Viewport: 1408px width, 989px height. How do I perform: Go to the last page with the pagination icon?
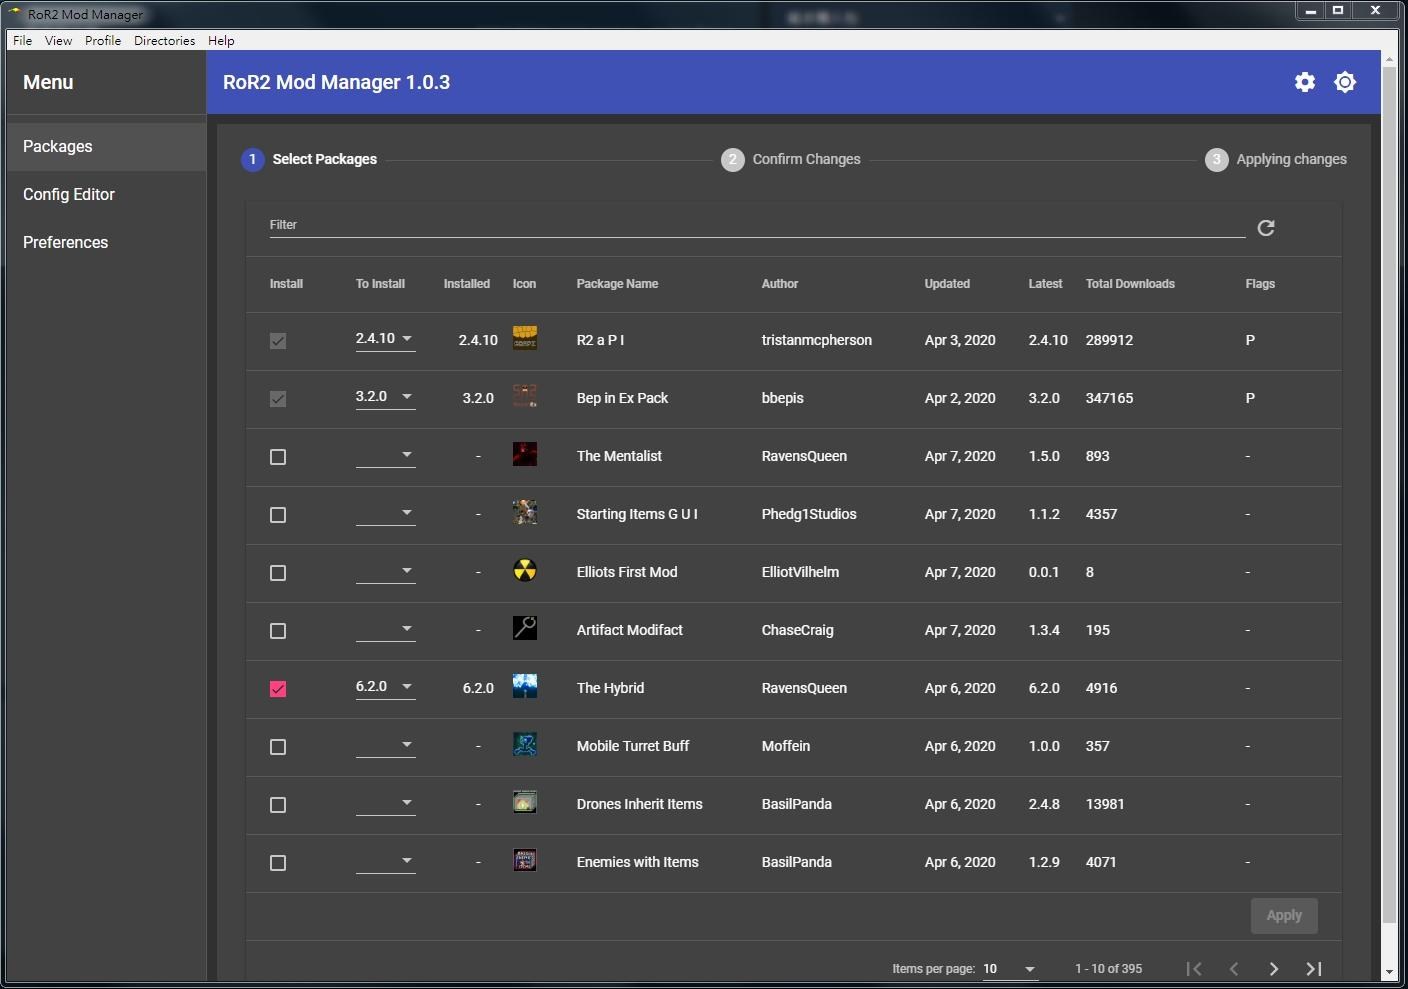[1314, 968]
